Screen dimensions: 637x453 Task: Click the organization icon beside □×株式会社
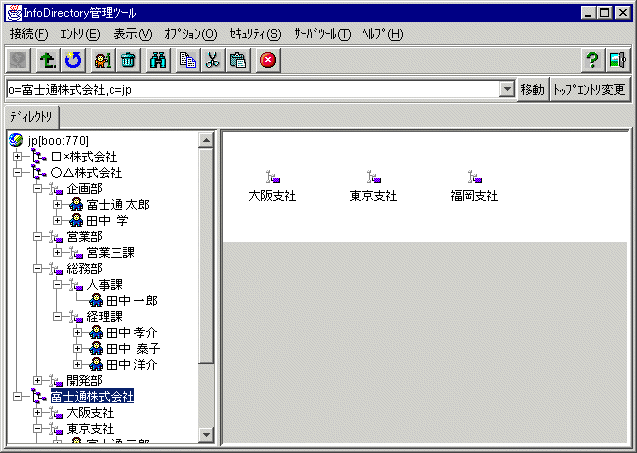tap(39, 156)
